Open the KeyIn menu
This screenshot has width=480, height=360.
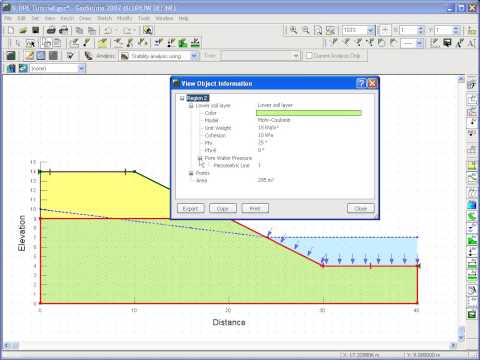67,18
